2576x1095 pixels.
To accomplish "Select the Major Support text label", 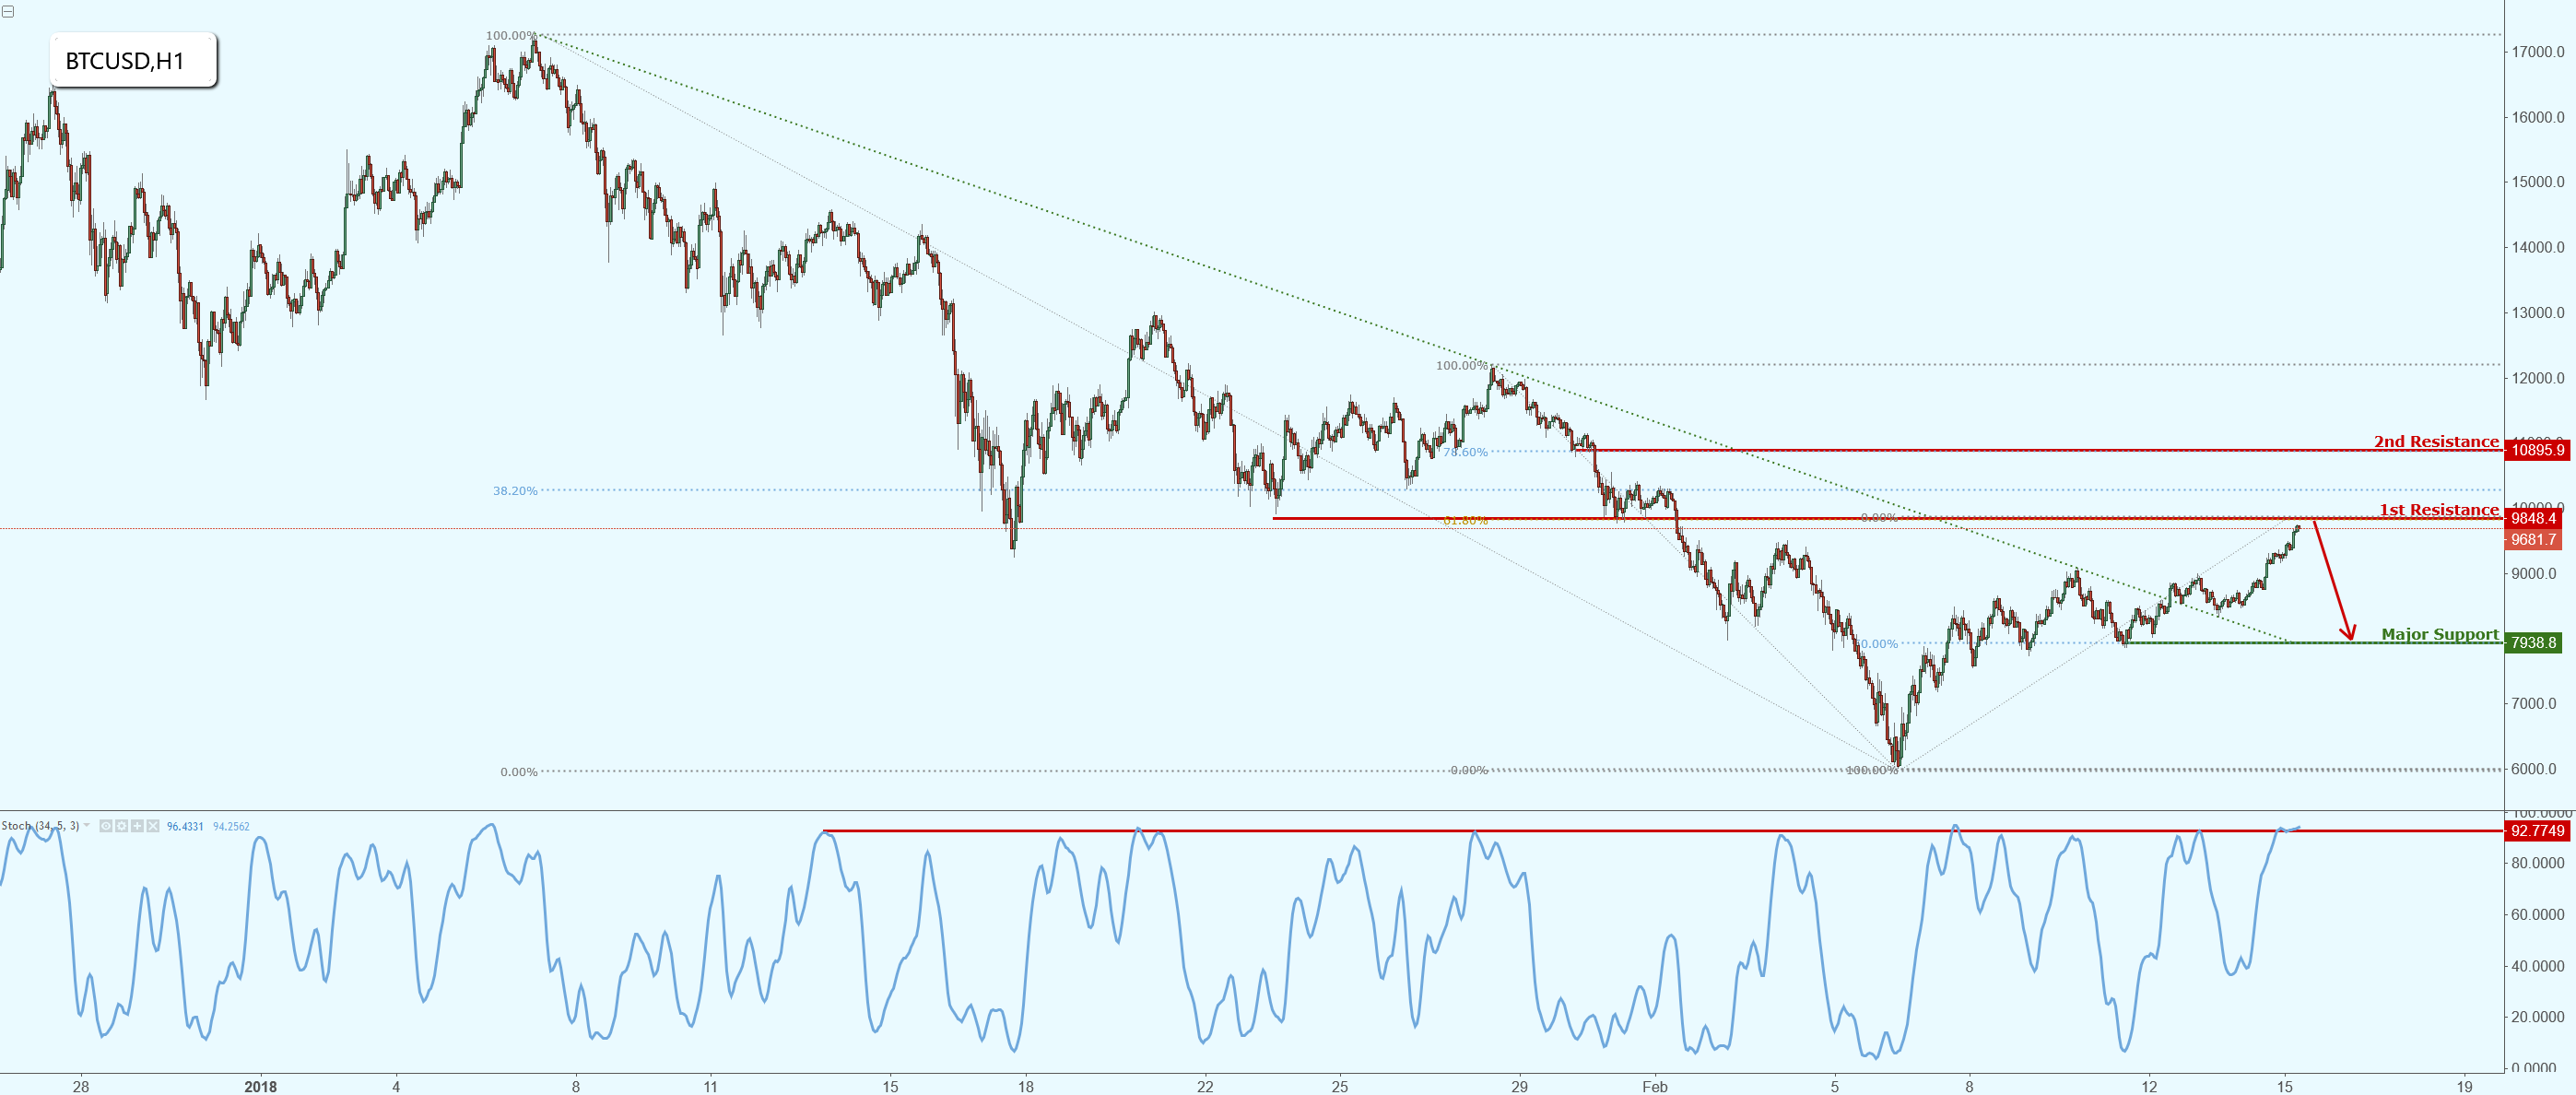I will 2440,634.
